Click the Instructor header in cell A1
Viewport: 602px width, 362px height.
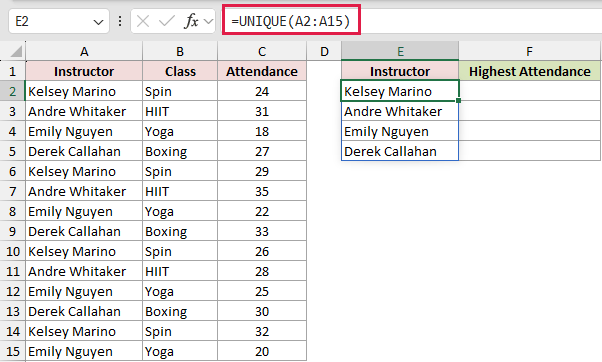[x=84, y=71]
